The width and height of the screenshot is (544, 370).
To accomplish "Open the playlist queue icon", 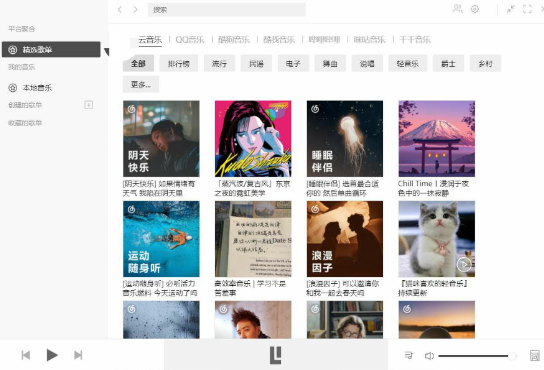I will pyautogui.click(x=409, y=355).
